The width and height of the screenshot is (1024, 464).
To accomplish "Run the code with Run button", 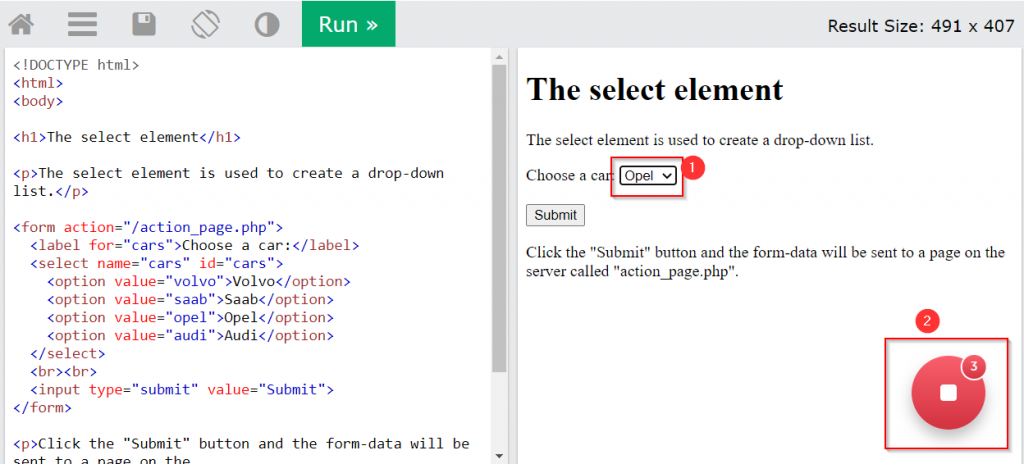I will 348,24.
